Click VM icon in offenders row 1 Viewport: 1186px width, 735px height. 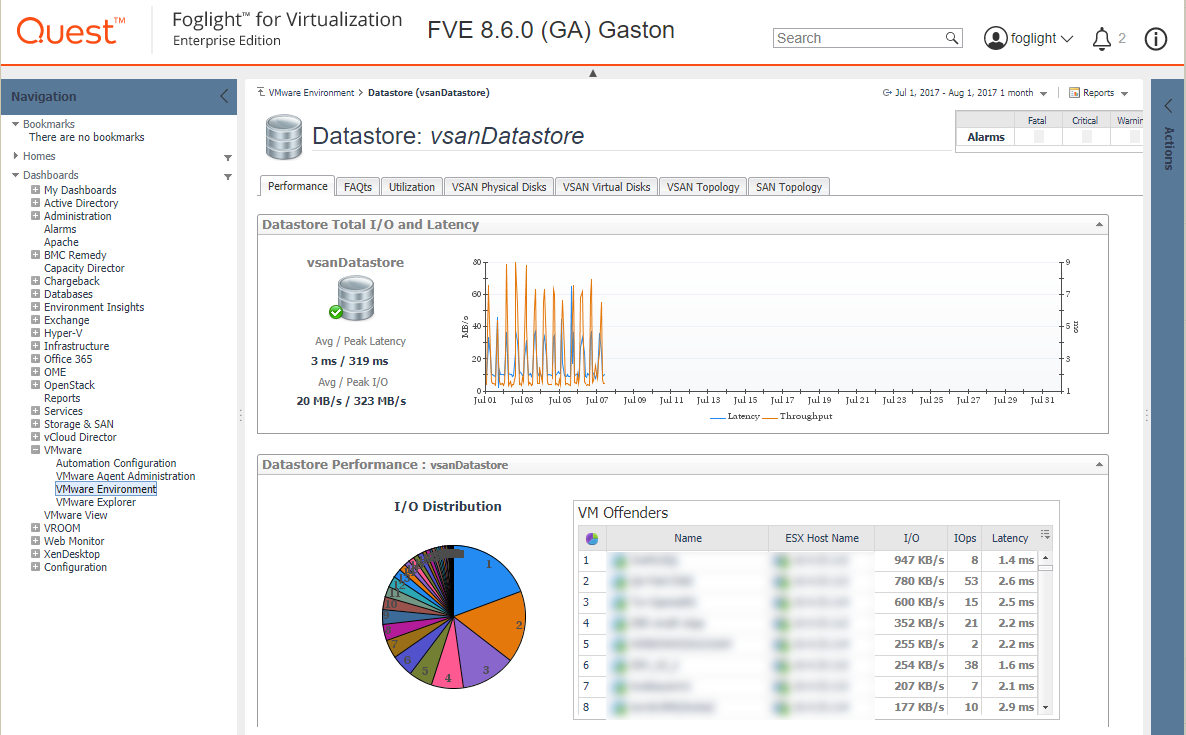620,560
